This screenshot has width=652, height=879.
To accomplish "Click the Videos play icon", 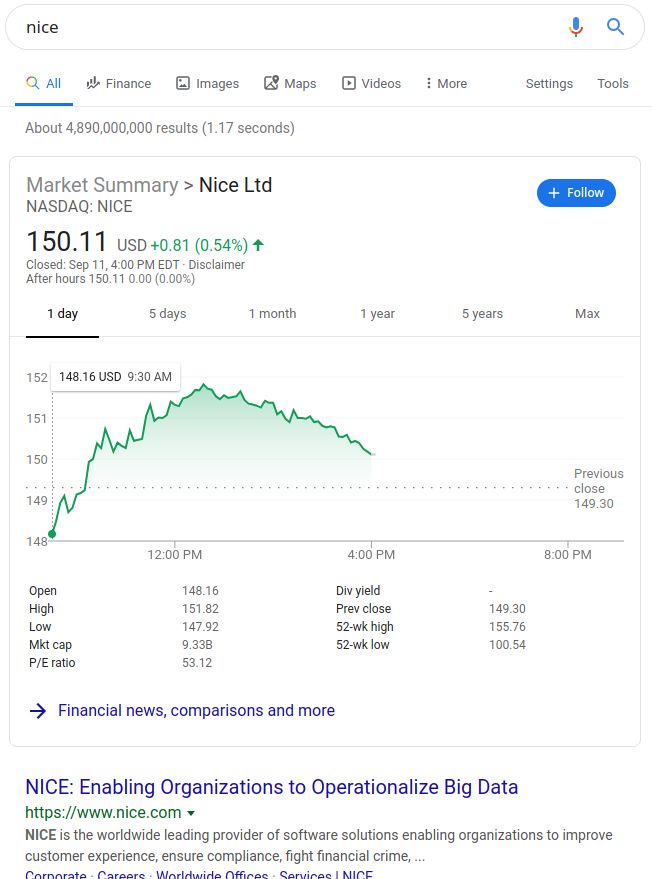I will (x=349, y=83).
